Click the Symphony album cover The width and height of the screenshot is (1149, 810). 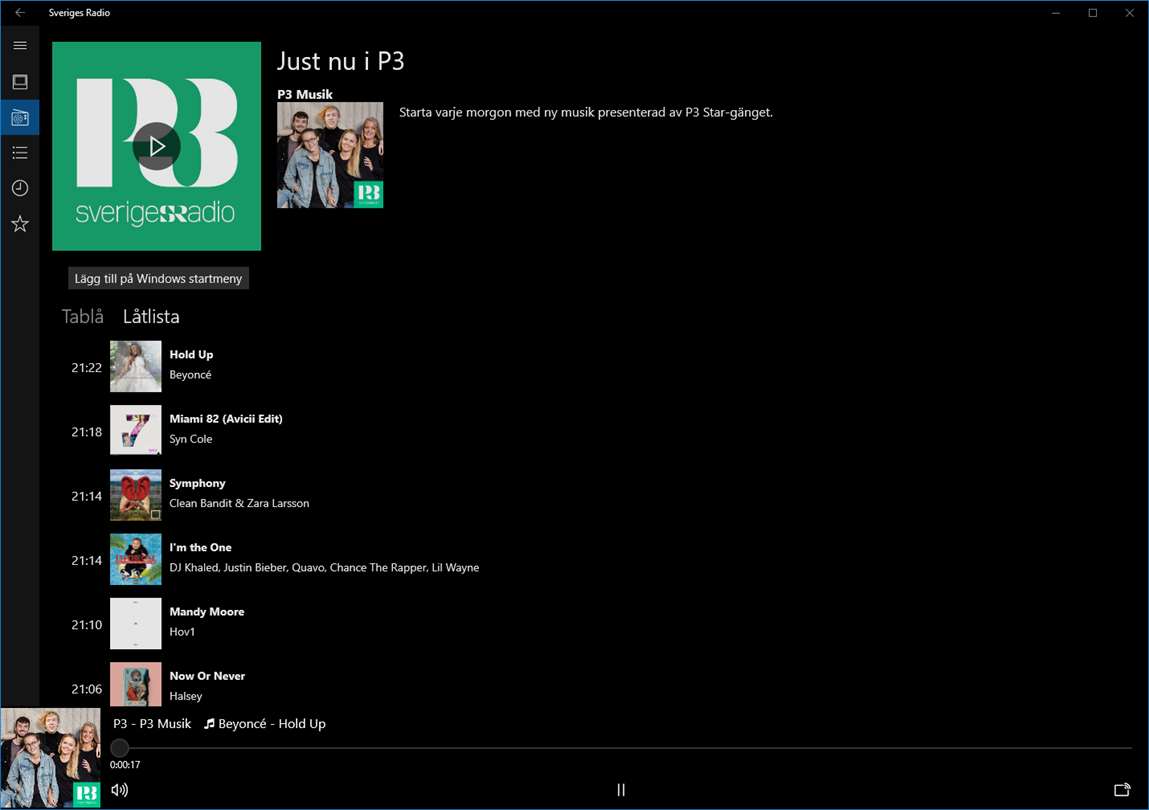[x=136, y=495]
